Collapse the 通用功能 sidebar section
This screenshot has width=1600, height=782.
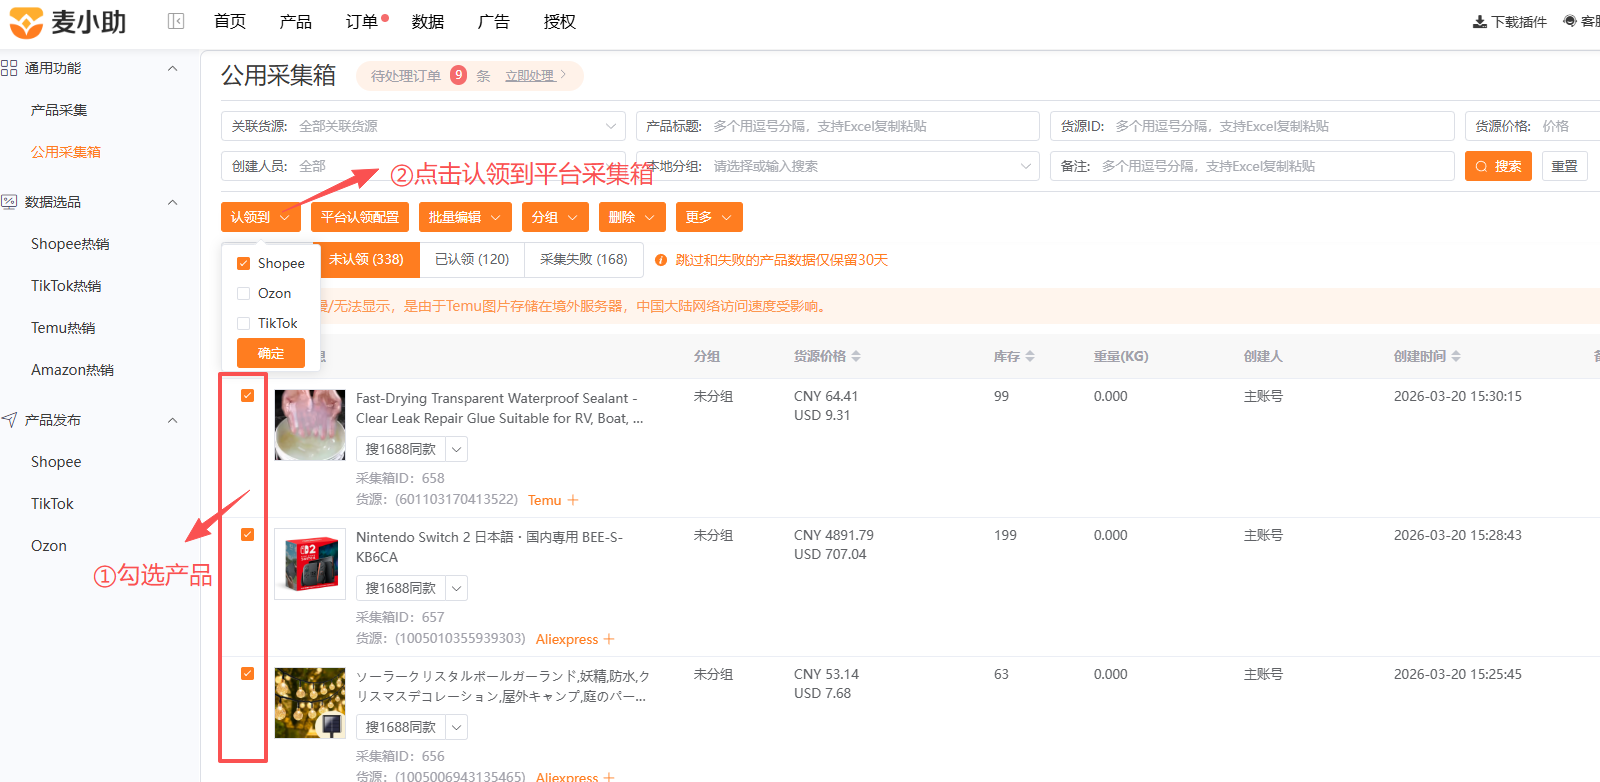pos(172,68)
